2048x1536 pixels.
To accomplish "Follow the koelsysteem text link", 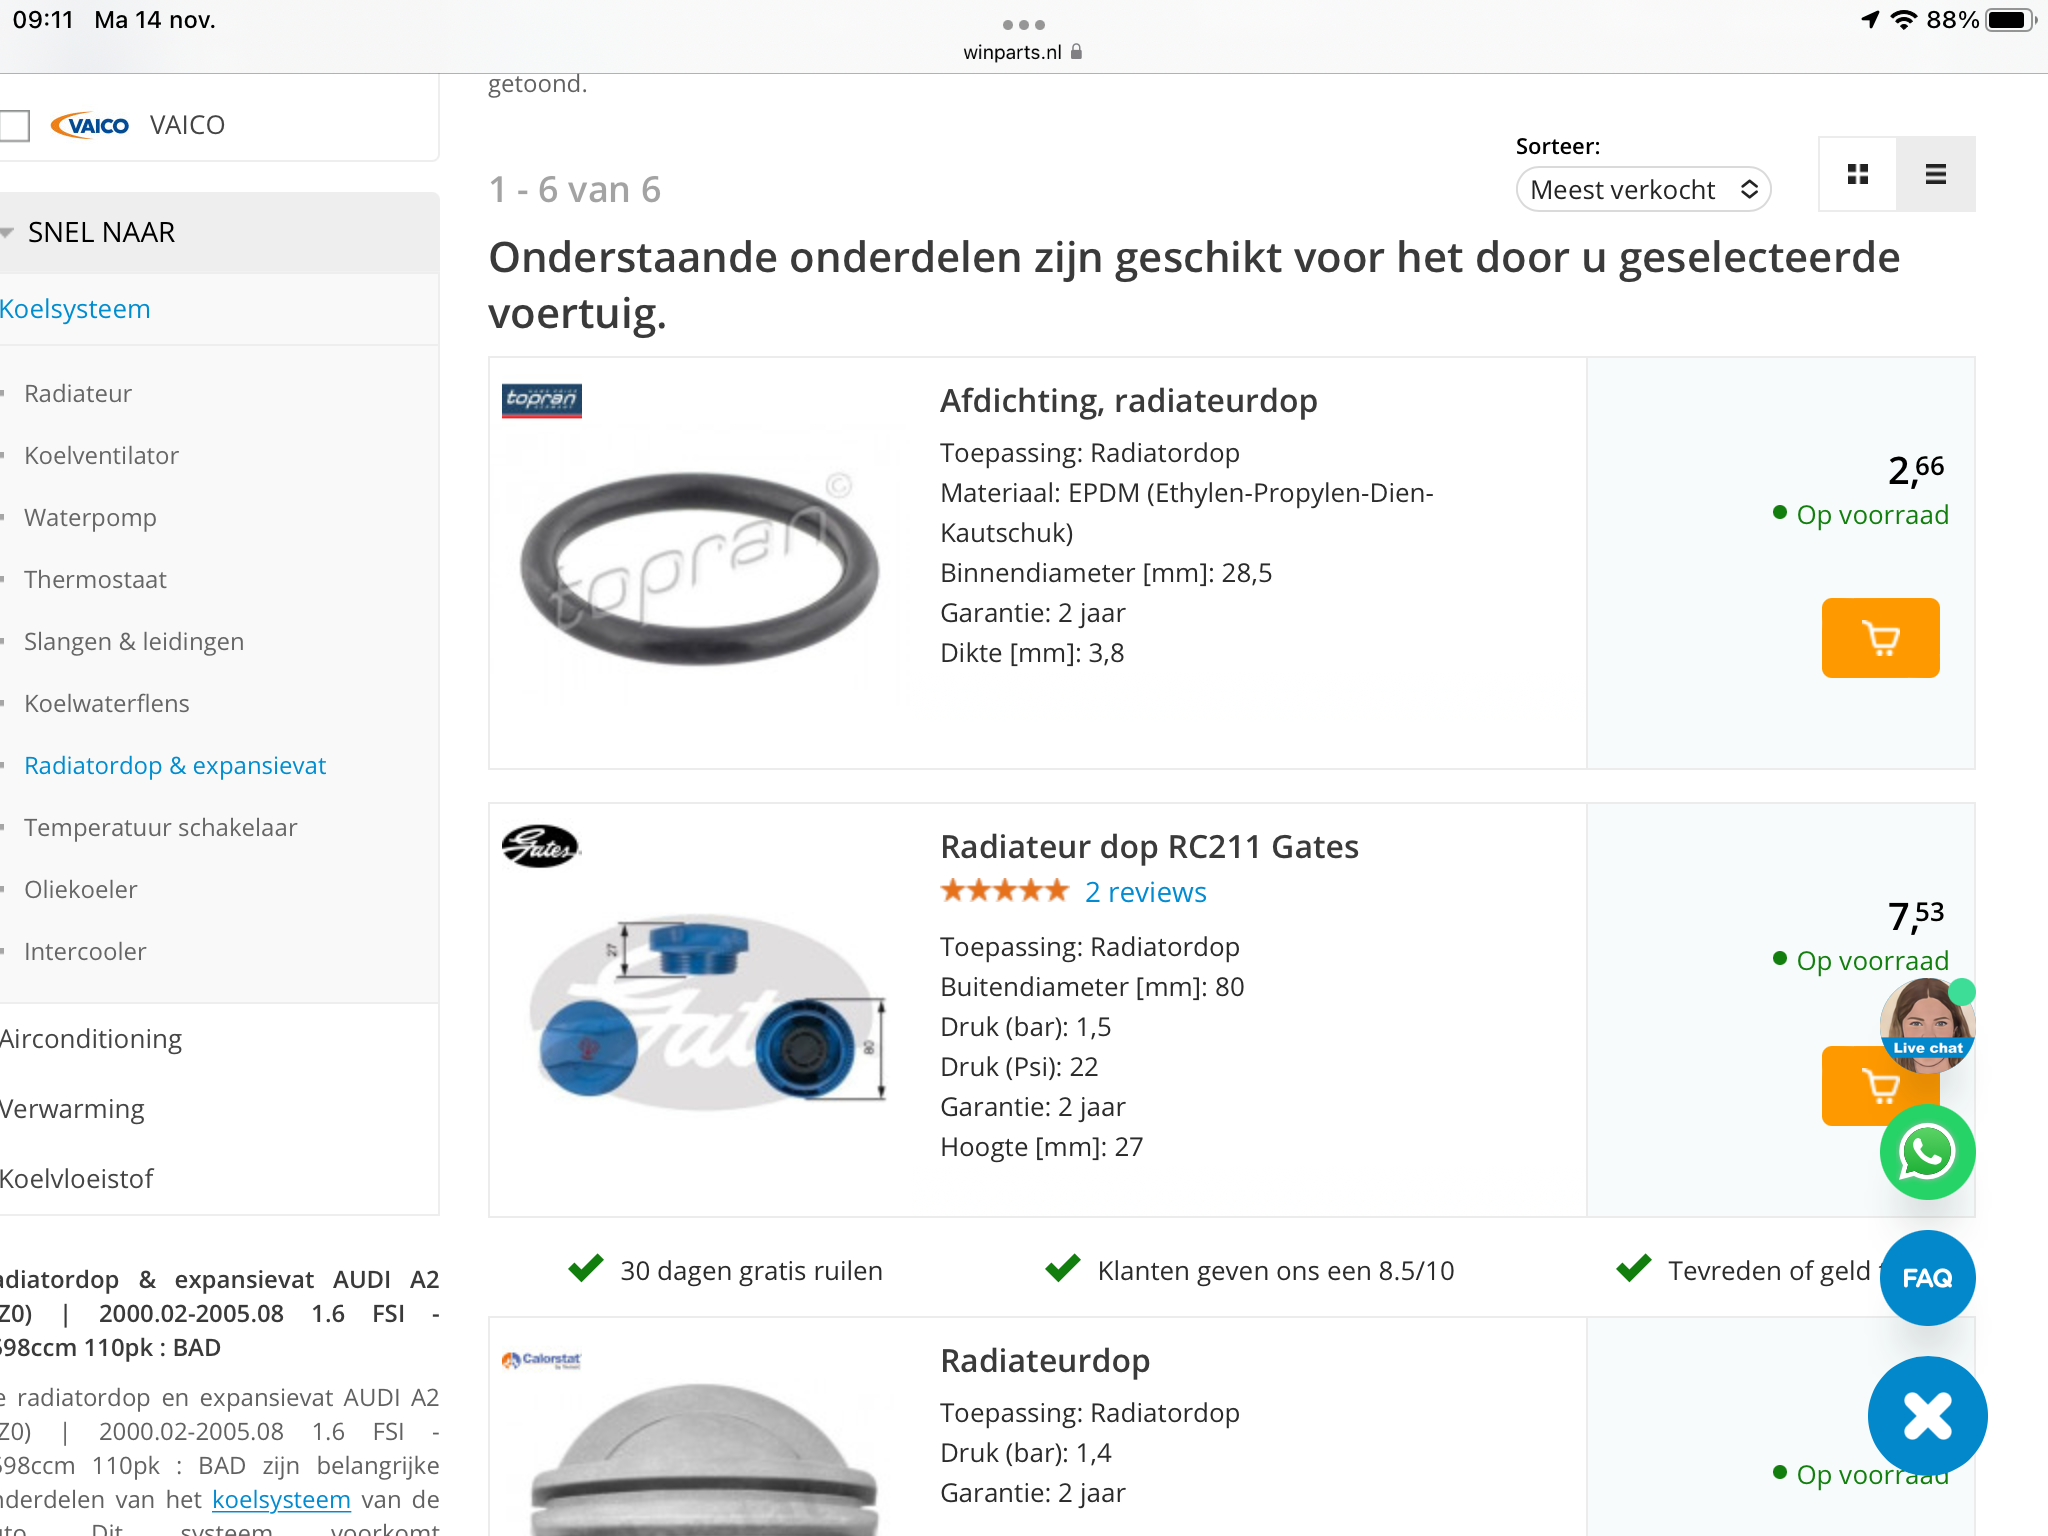I will pos(281,1499).
